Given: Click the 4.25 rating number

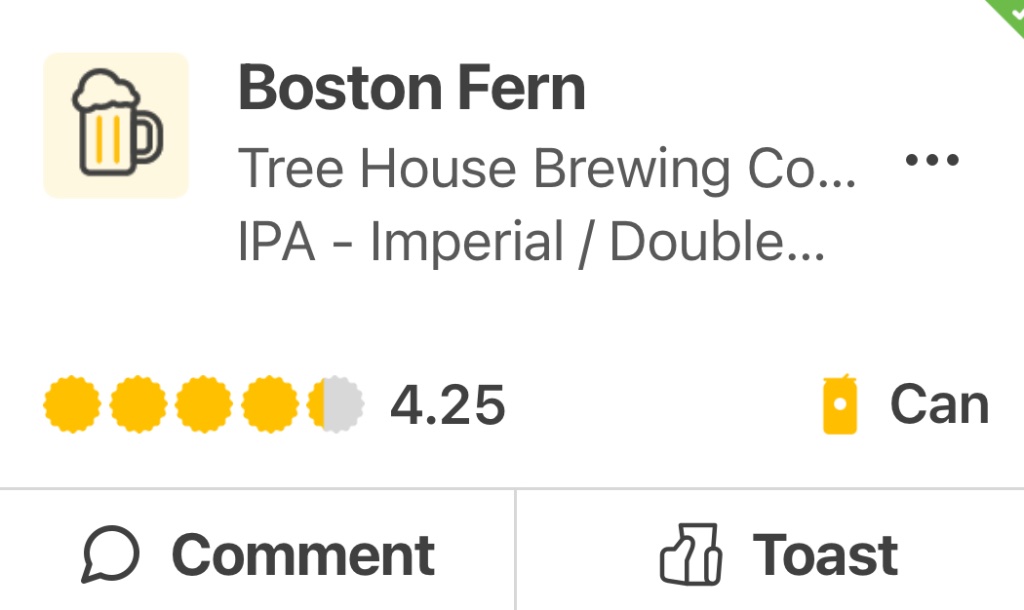Looking at the screenshot, I should point(447,405).
